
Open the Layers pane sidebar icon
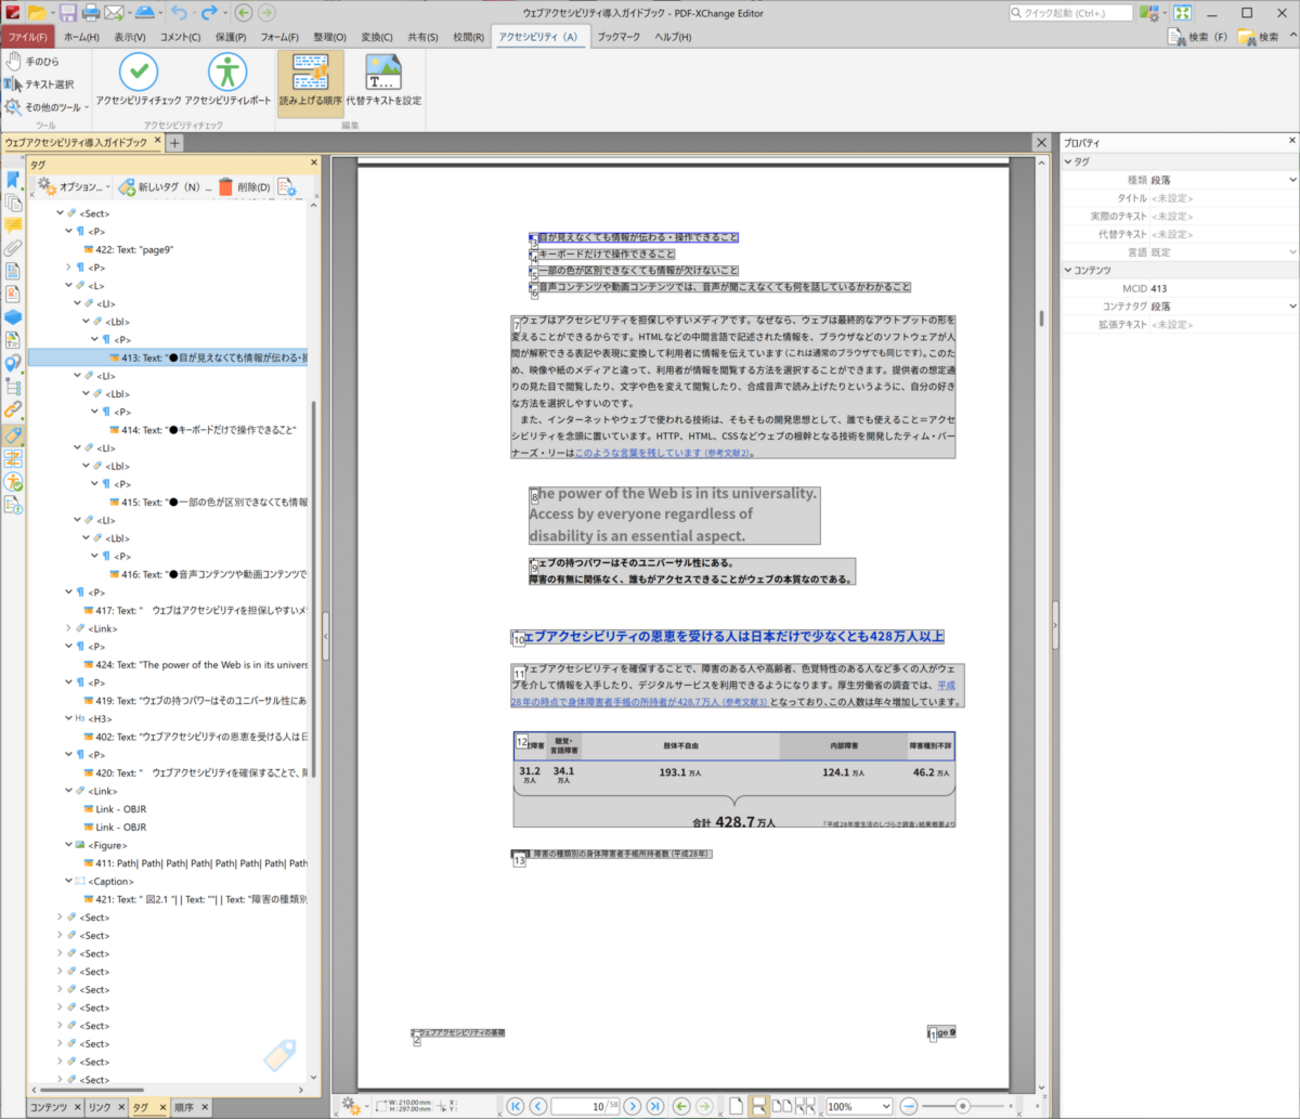coord(13,317)
